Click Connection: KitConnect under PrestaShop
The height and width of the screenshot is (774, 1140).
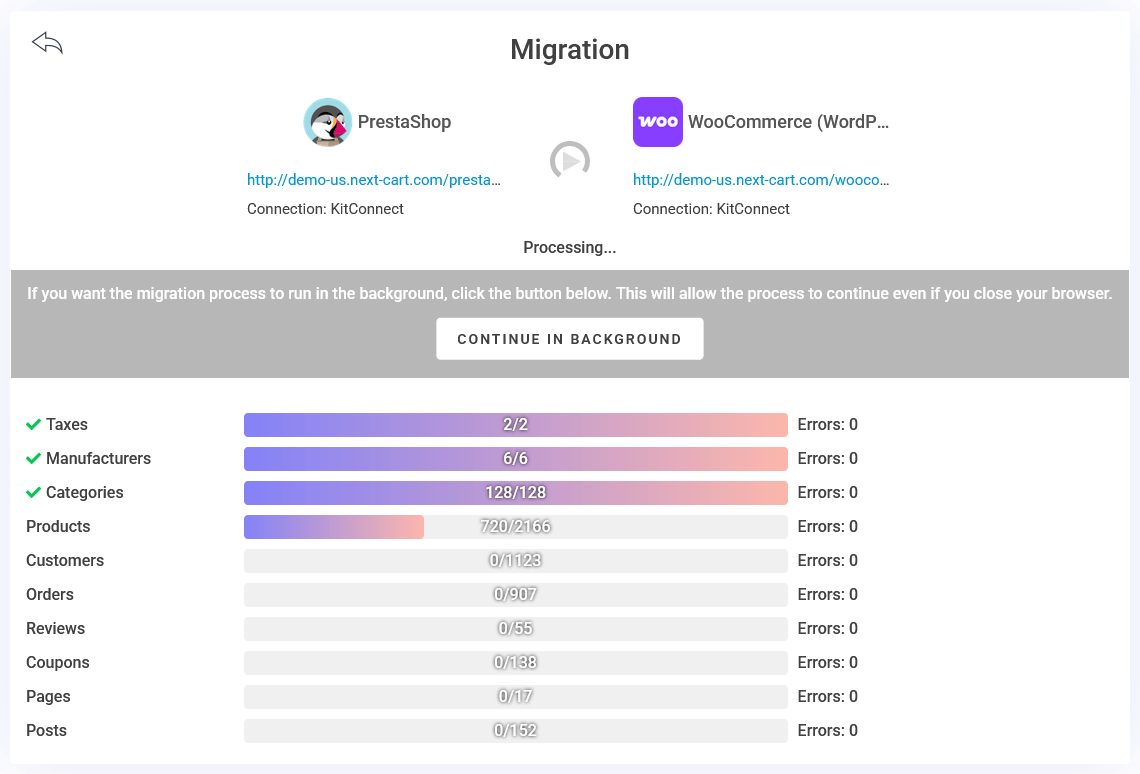tap(325, 209)
